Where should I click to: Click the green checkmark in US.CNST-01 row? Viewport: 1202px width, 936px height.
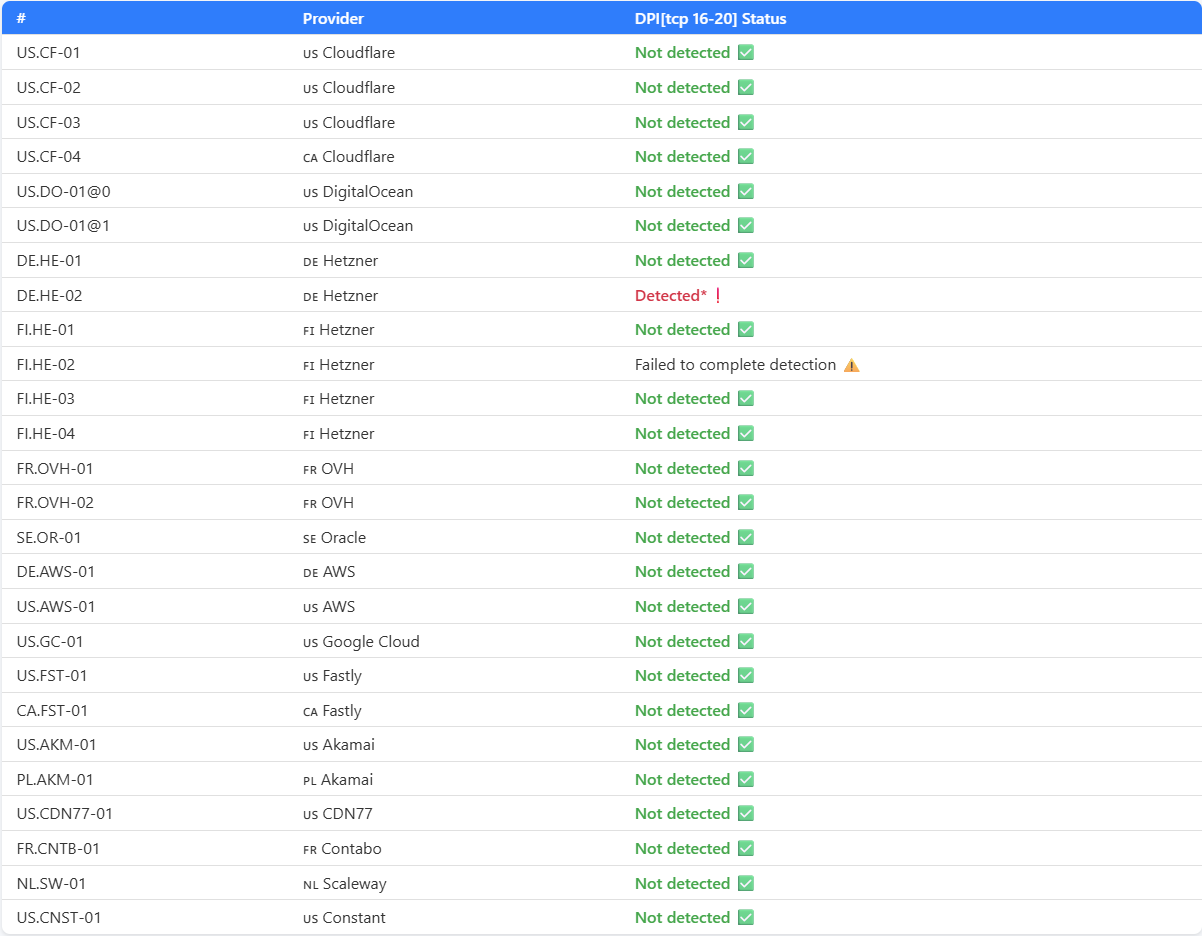coord(745,918)
